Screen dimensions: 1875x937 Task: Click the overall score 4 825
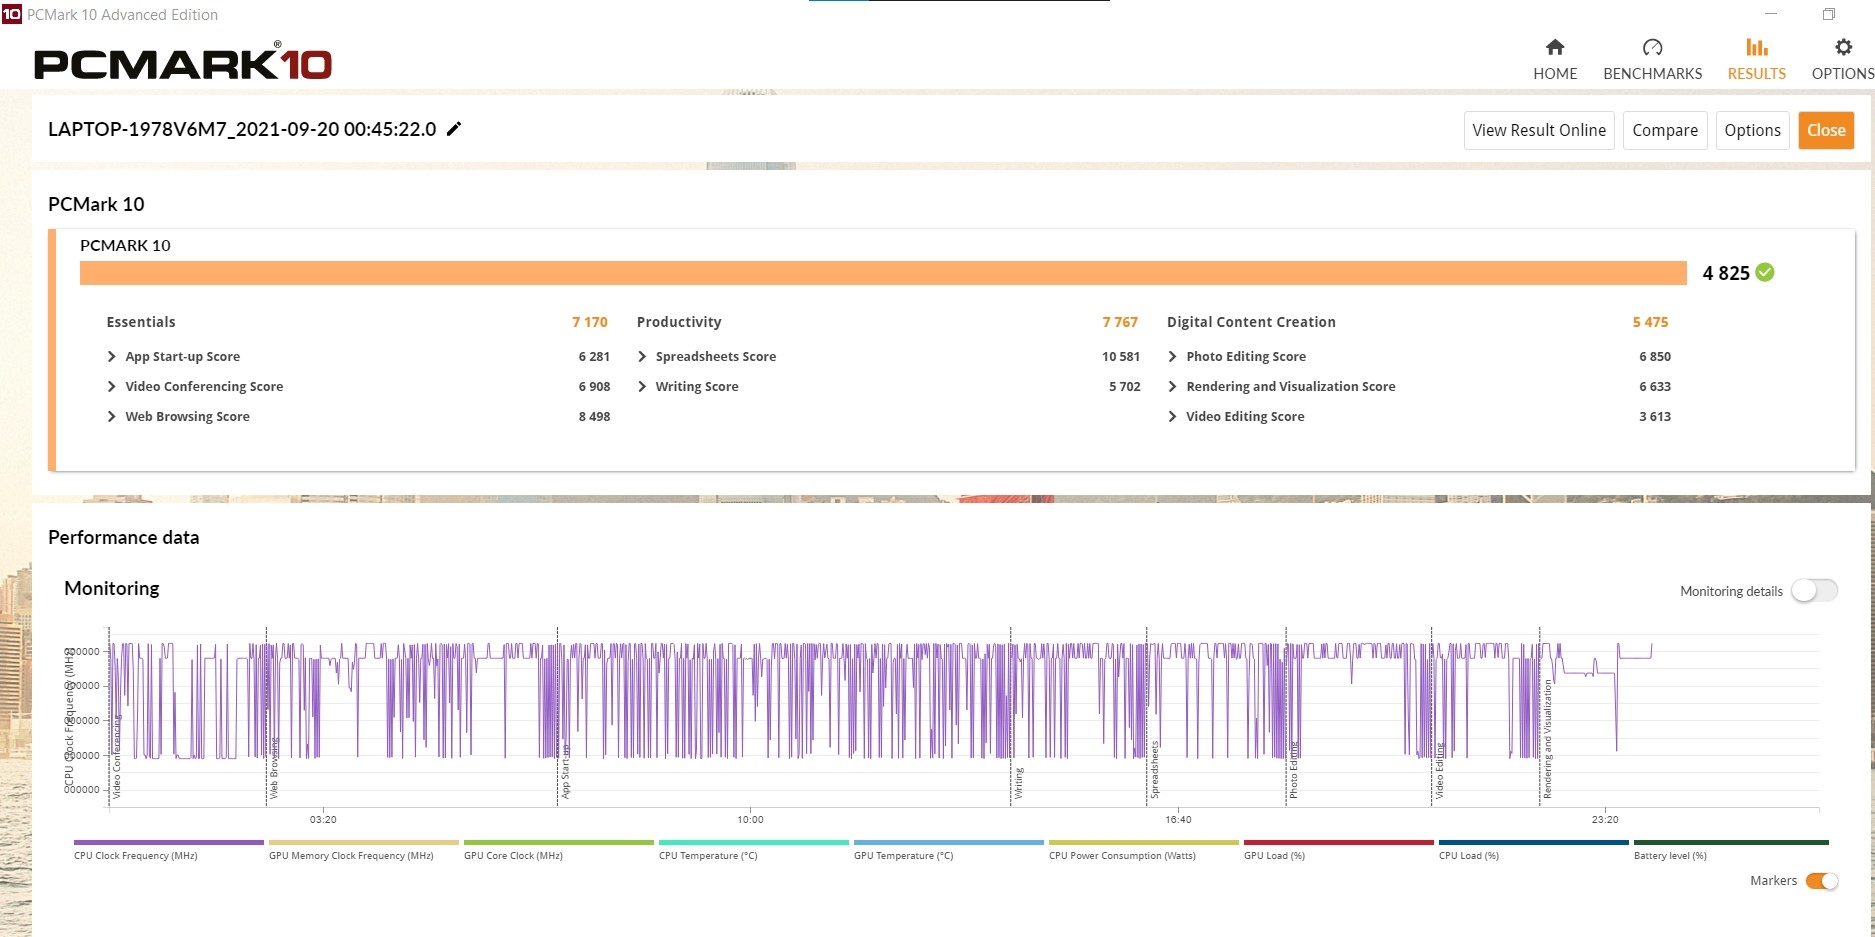[1726, 273]
